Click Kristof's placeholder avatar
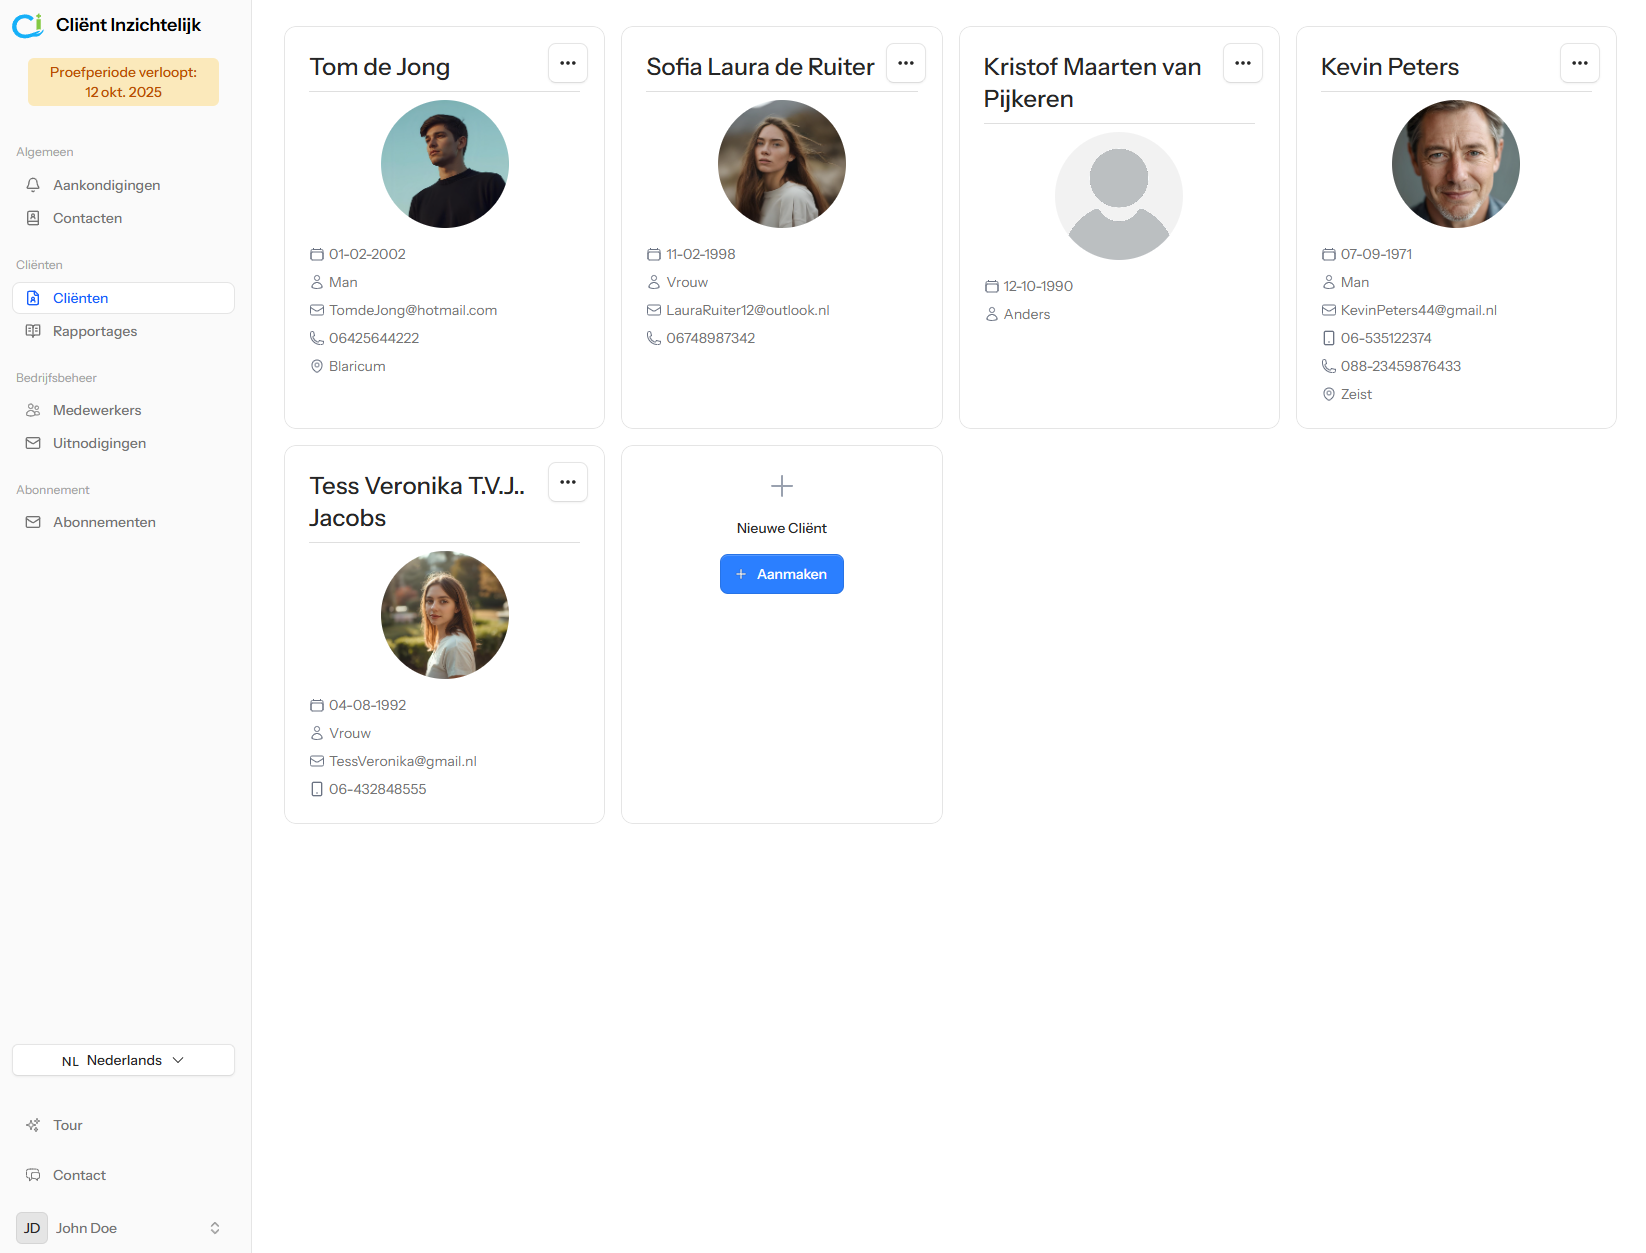This screenshot has height=1253, width=1646. [1118, 196]
